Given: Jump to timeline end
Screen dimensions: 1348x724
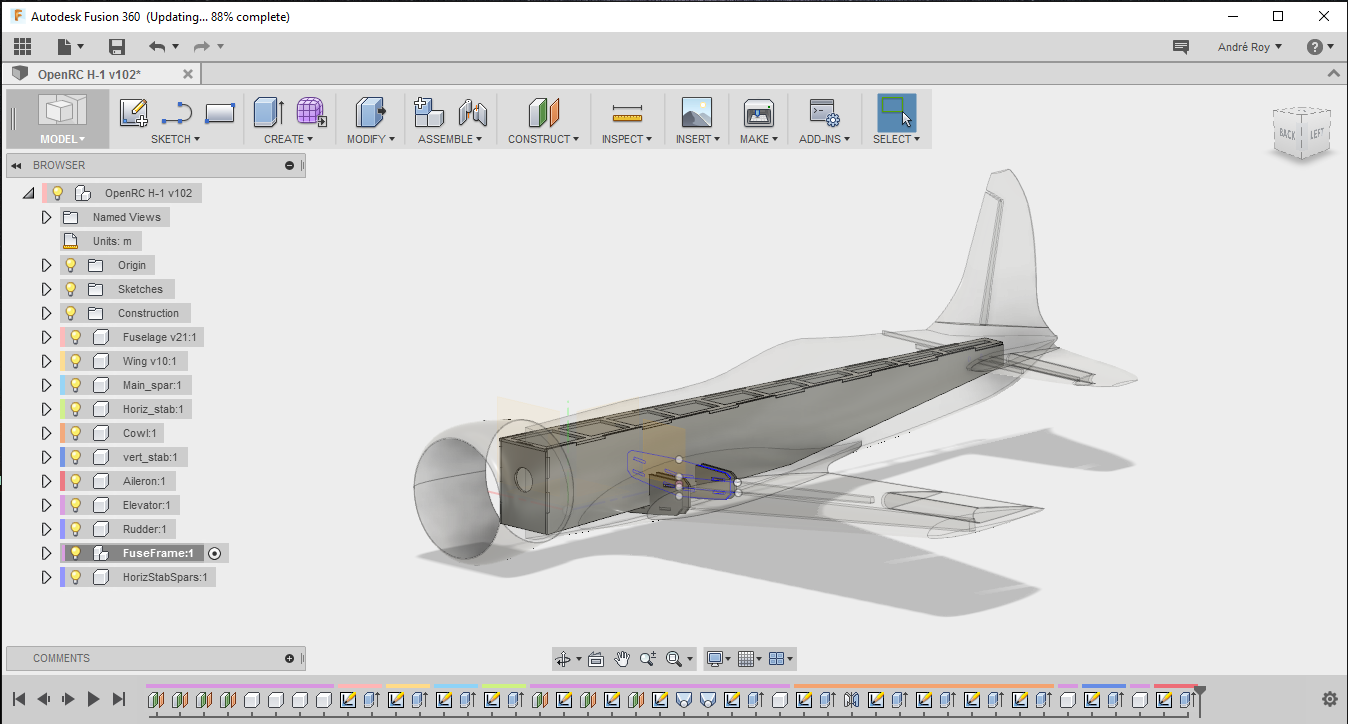Looking at the screenshot, I should click(119, 699).
